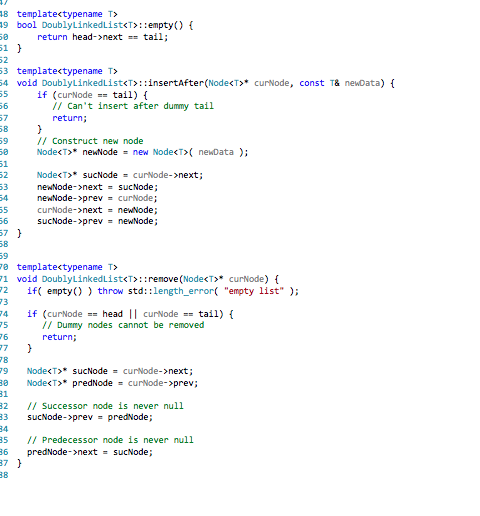Screen dimensions: 480x516
Task: Click comment '// Predecessor node is never null'
Action: [110, 440]
